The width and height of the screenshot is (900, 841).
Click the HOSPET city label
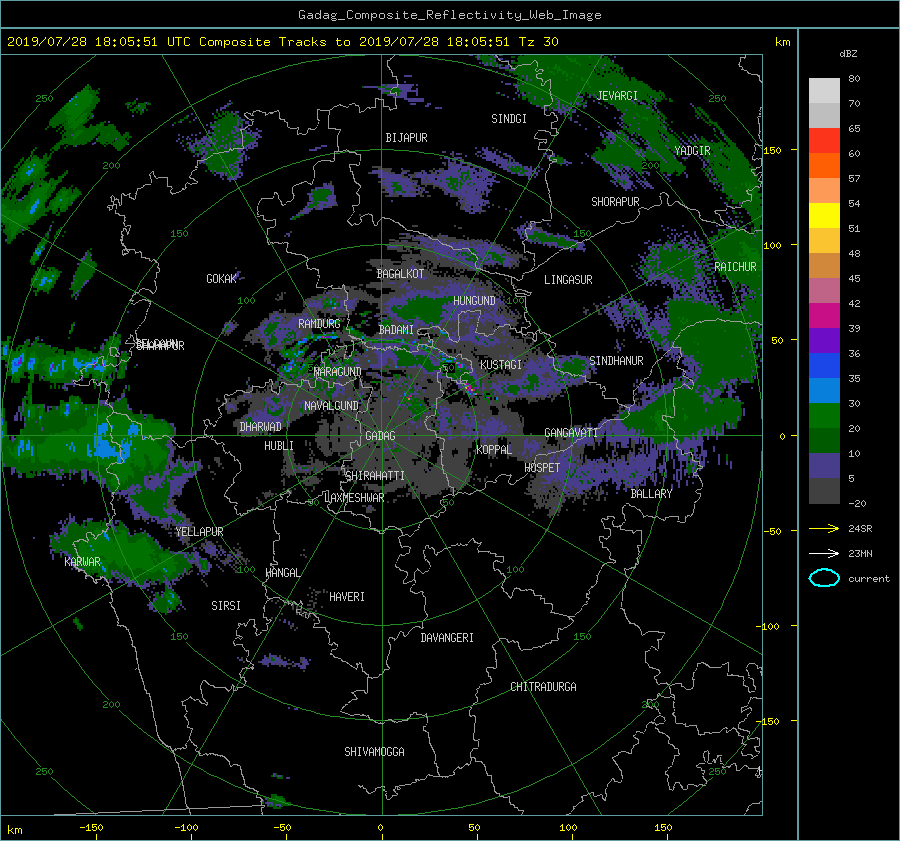[542, 468]
